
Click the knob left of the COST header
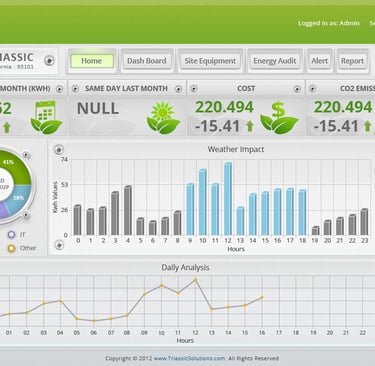[194, 89]
